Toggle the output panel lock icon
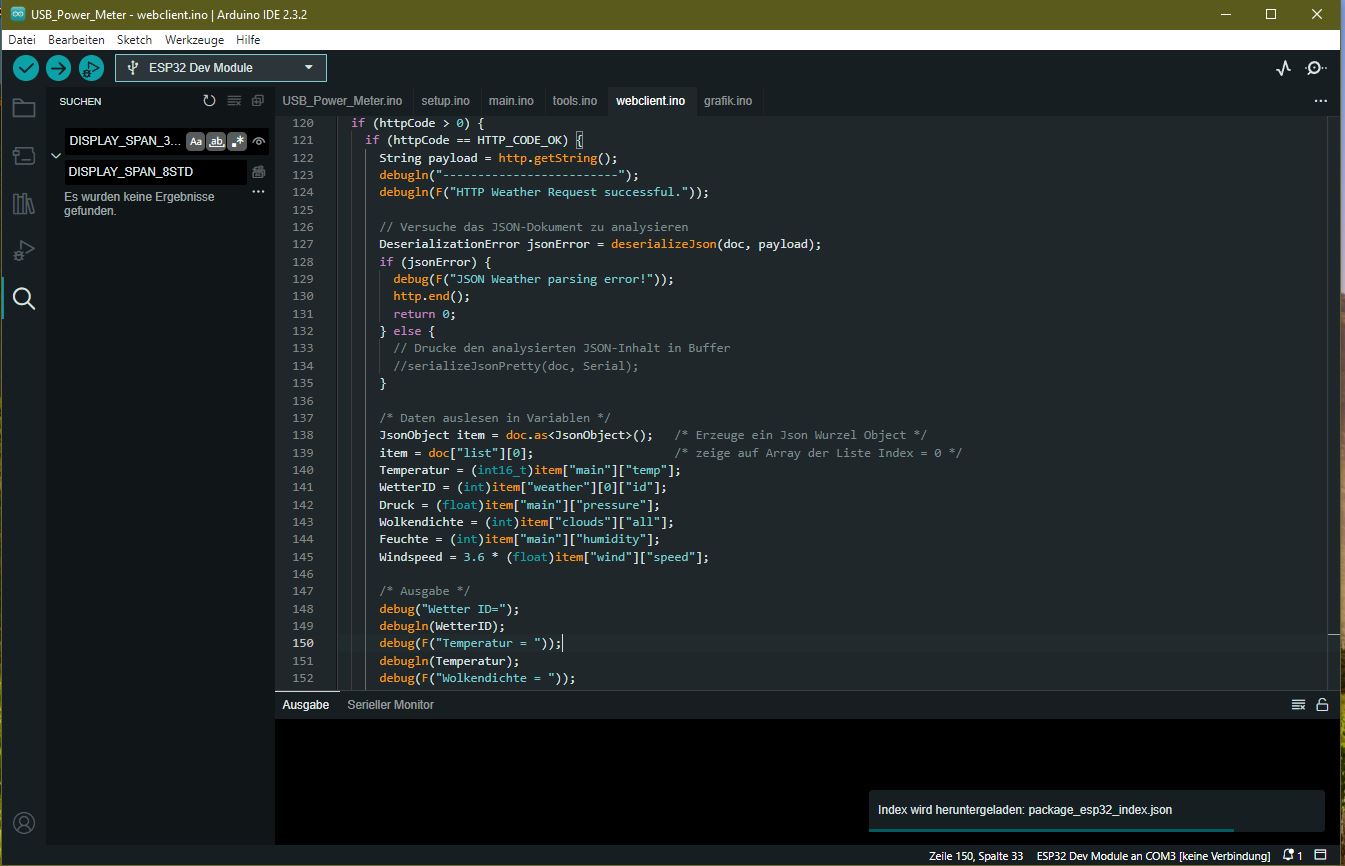Viewport: 1345px width, 866px height. (1322, 705)
